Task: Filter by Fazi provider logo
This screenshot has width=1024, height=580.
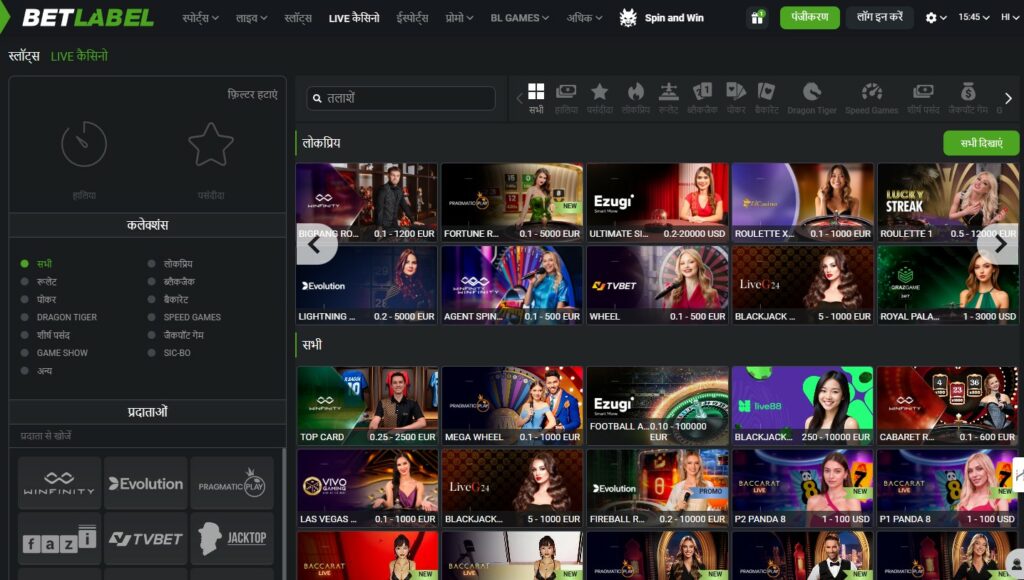Action: click(59, 539)
